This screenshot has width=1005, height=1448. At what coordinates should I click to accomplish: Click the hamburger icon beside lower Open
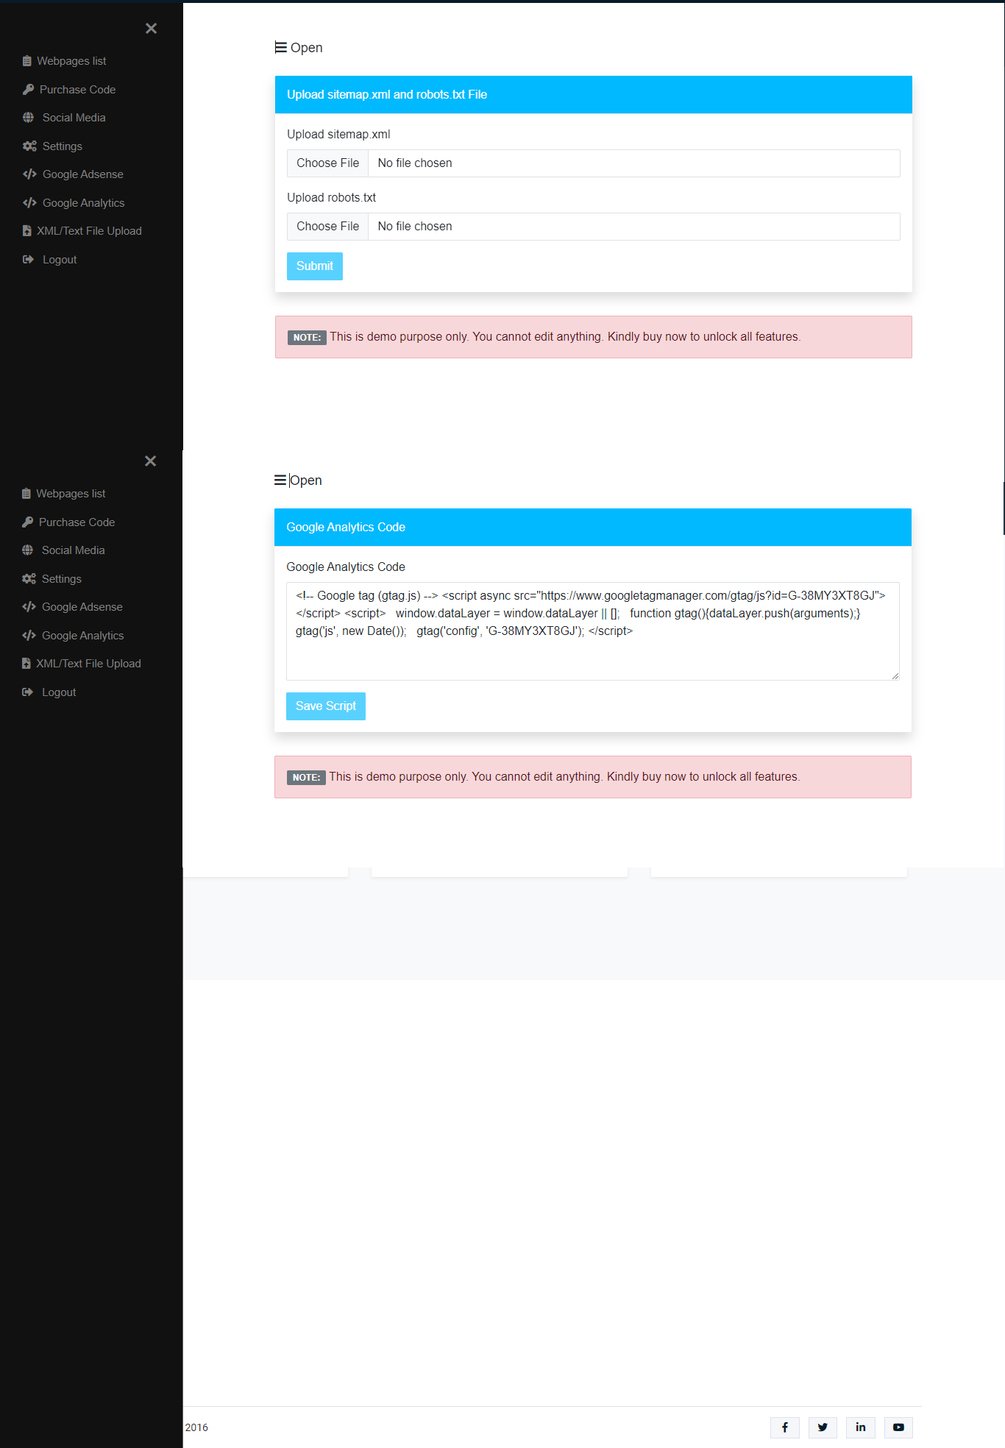280,480
